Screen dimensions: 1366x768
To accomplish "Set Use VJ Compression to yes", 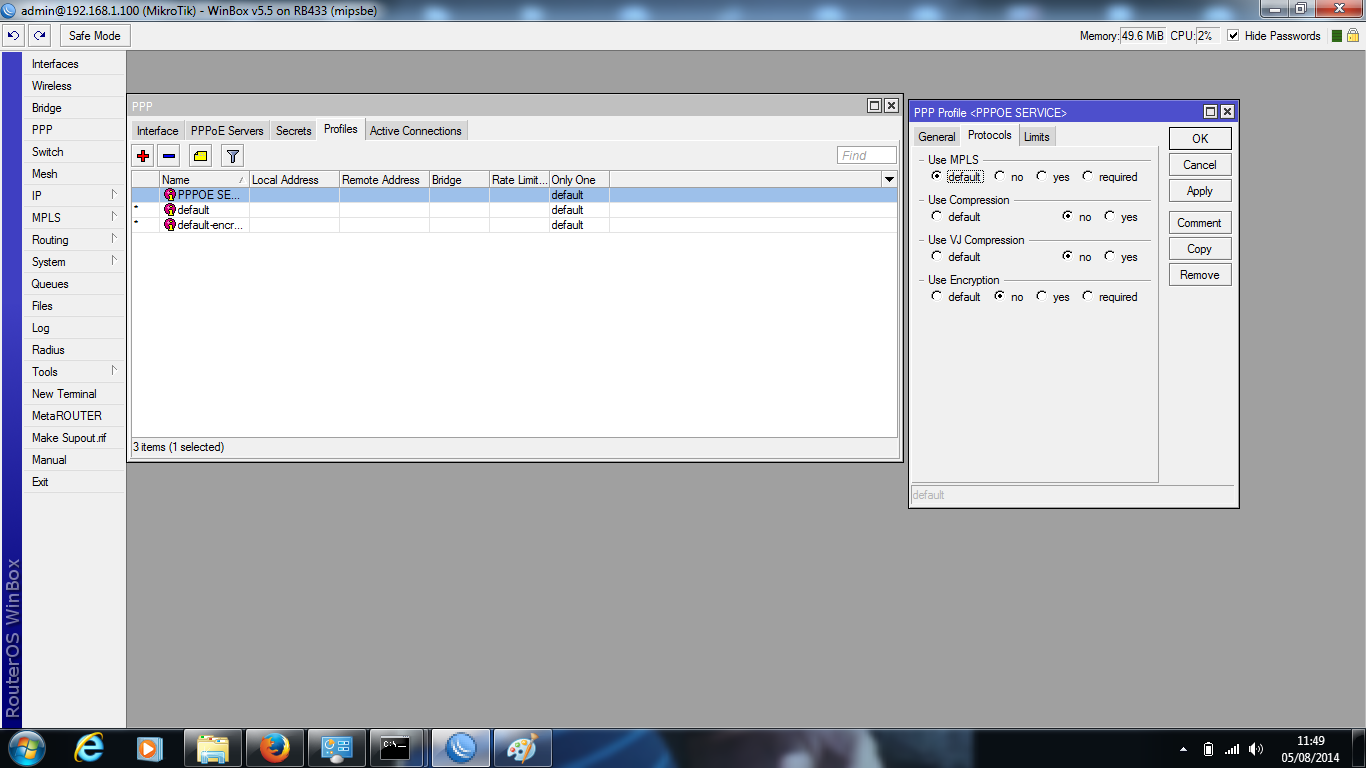I will click(x=1109, y=256).
